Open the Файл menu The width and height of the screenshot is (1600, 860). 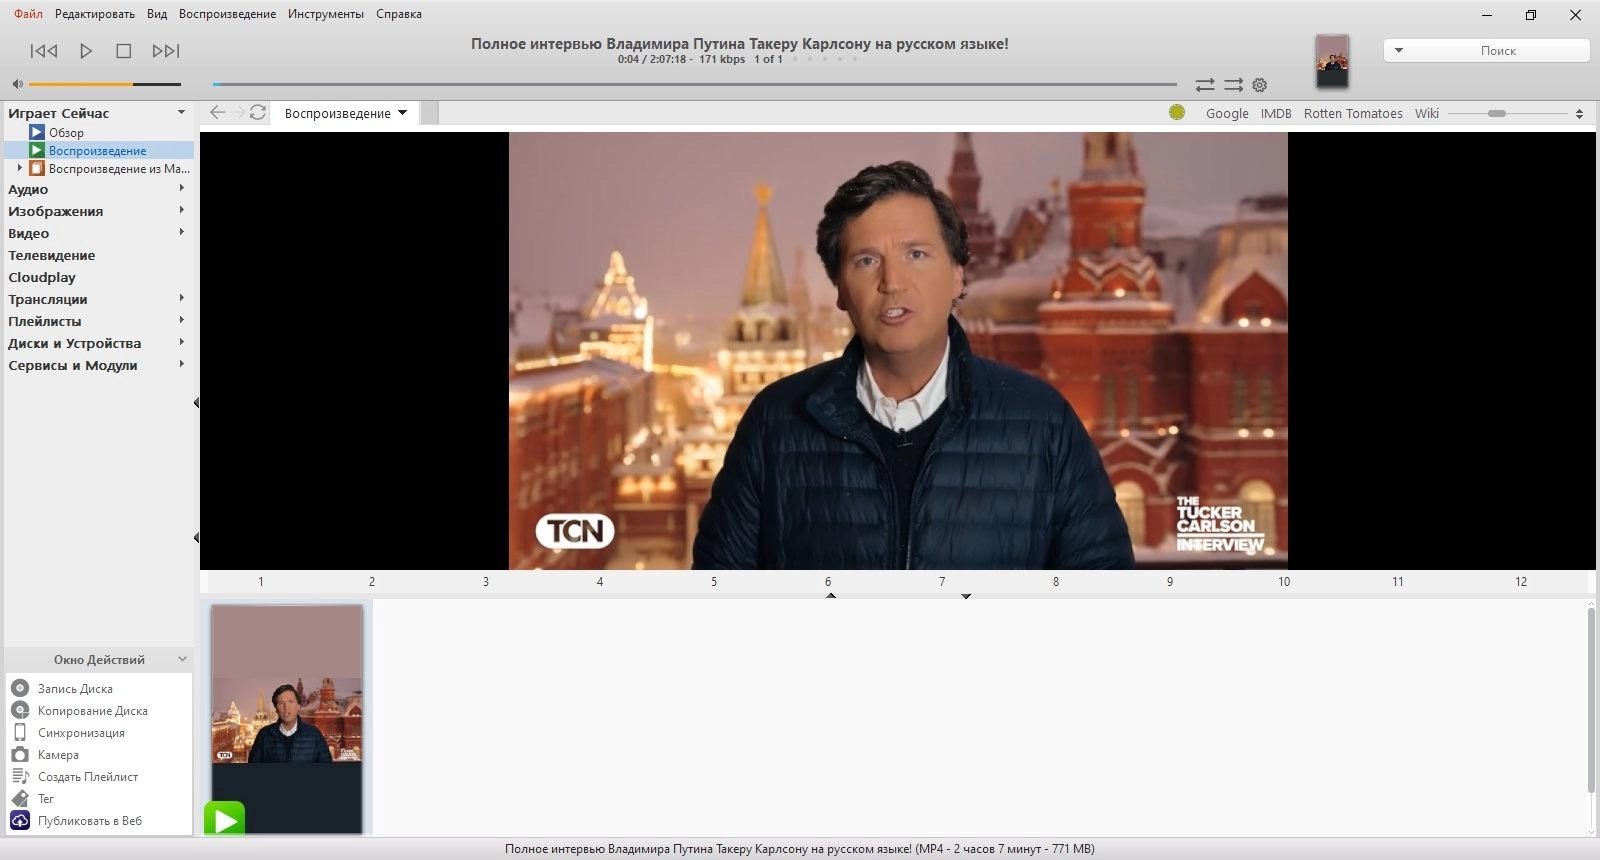(x=28, y=14)
